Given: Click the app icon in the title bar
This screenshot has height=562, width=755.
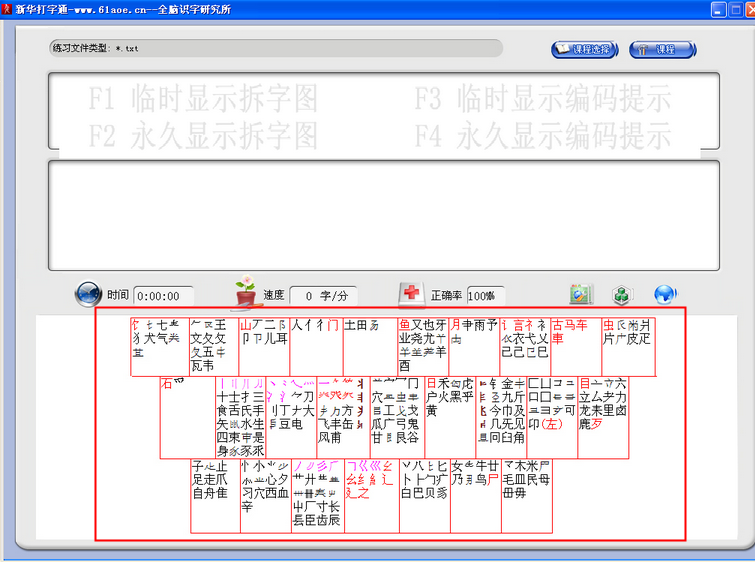Looking at the screenshot, I should pos(9,9).
